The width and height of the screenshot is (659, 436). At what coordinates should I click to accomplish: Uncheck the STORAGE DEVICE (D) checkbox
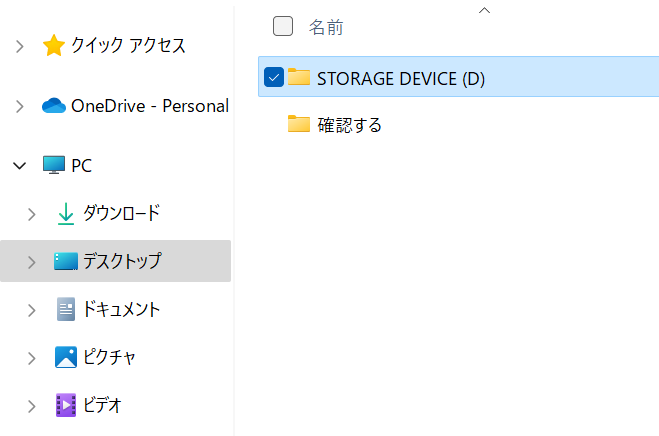tap(274, 77)
